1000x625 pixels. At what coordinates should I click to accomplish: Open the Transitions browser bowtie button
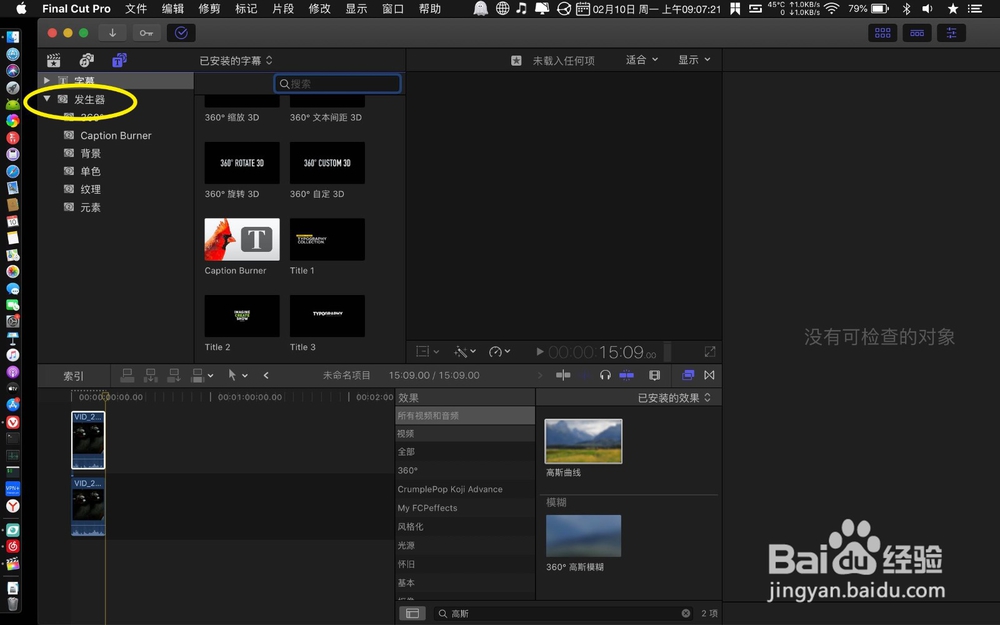tap(709, 375)
